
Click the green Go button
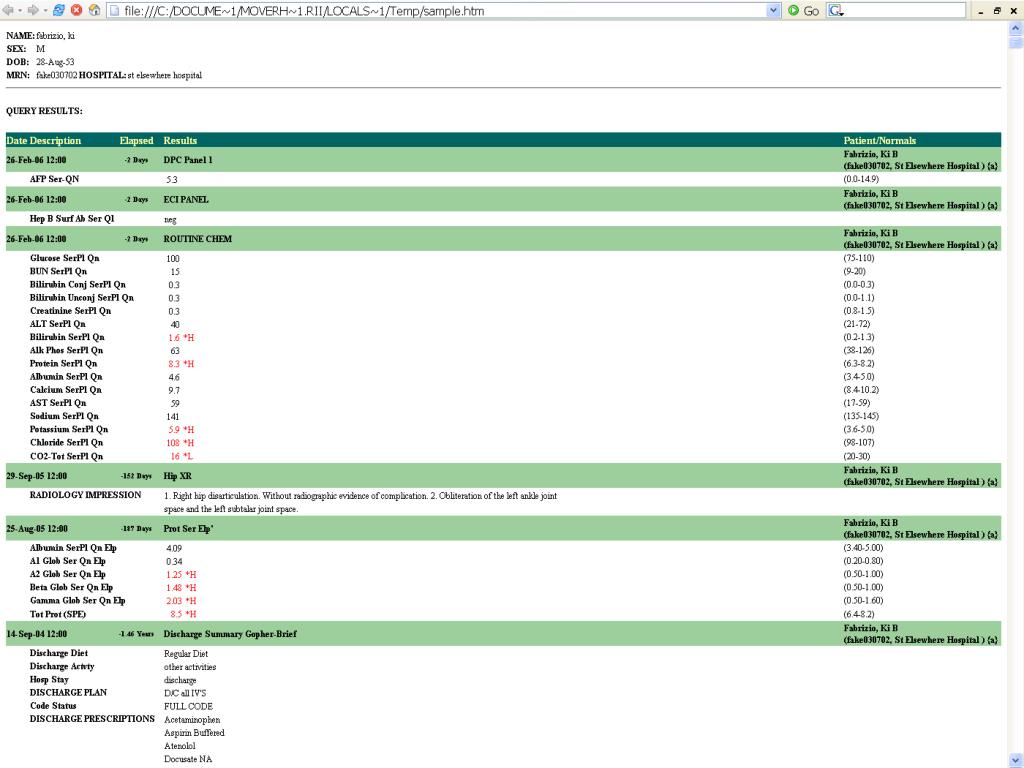(x=803, y=10)
